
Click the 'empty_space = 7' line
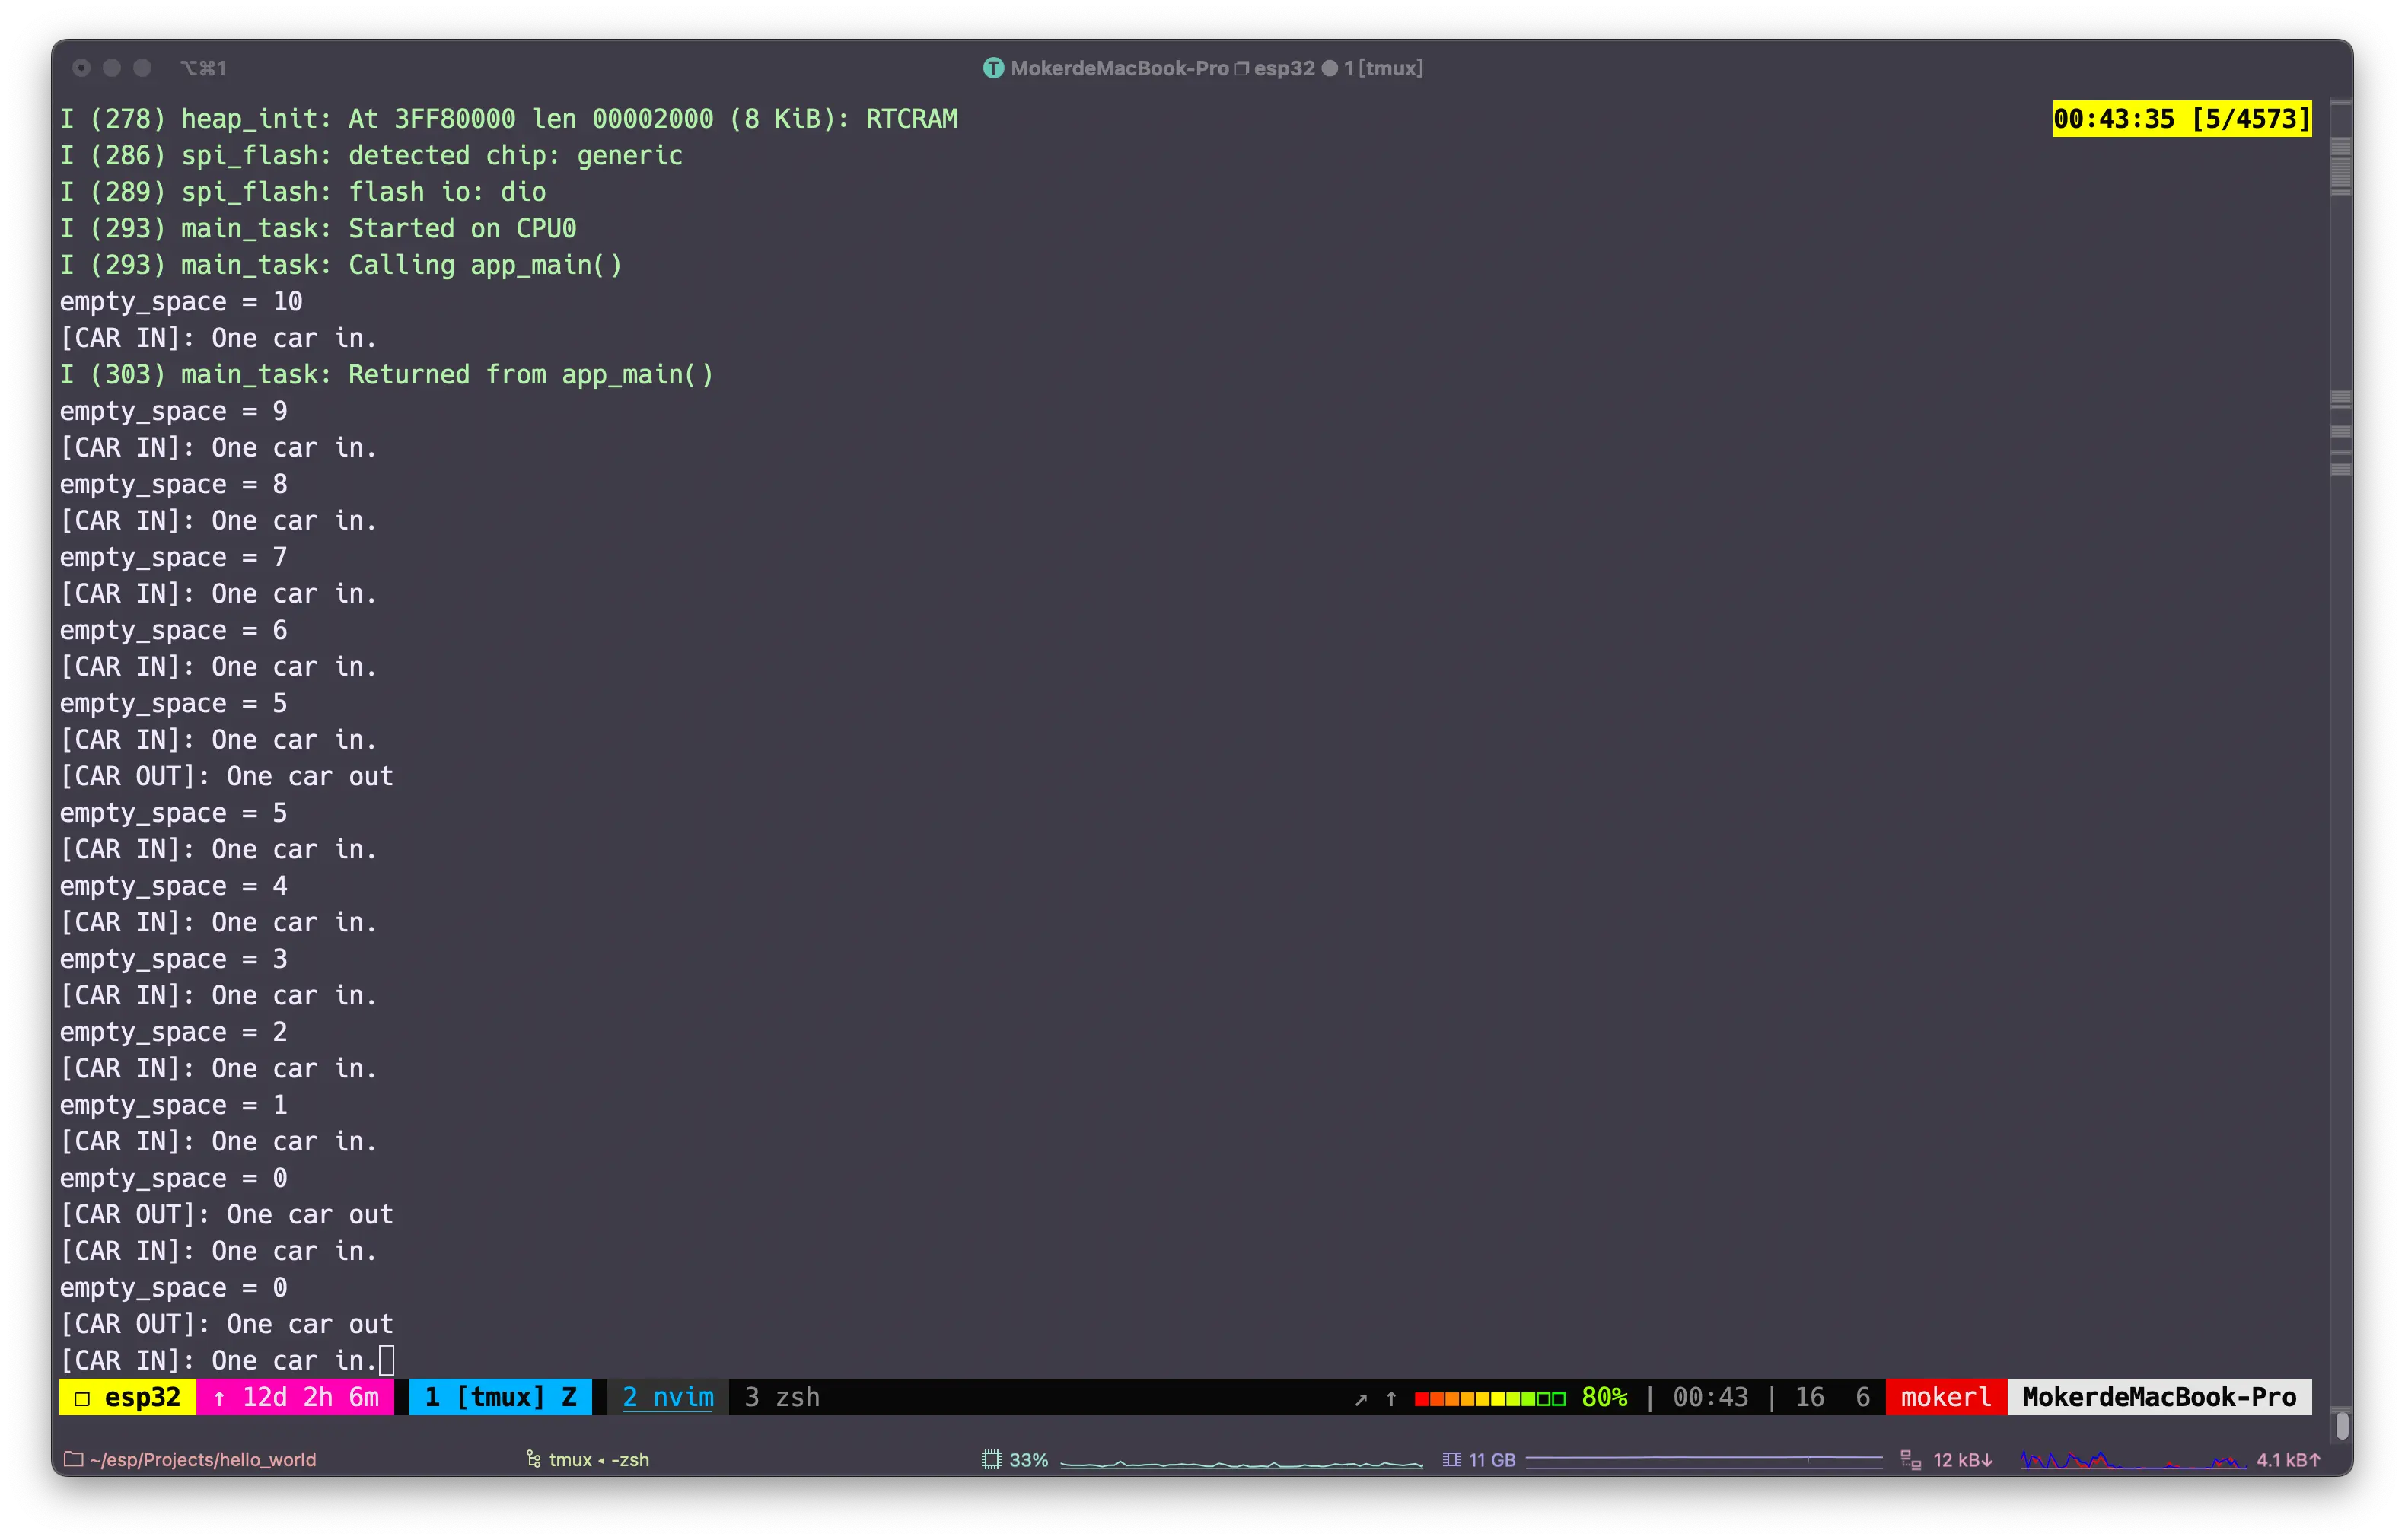pyautogui.click(x=174, y=557)
